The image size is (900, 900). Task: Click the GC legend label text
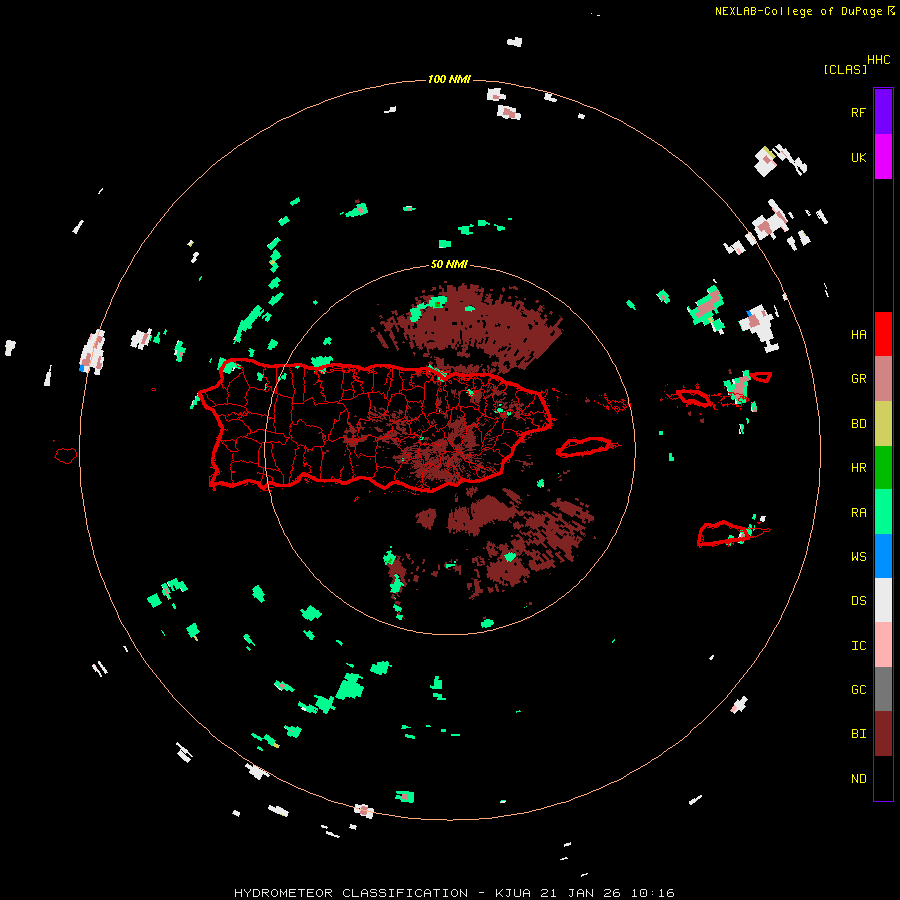point(859,690)
